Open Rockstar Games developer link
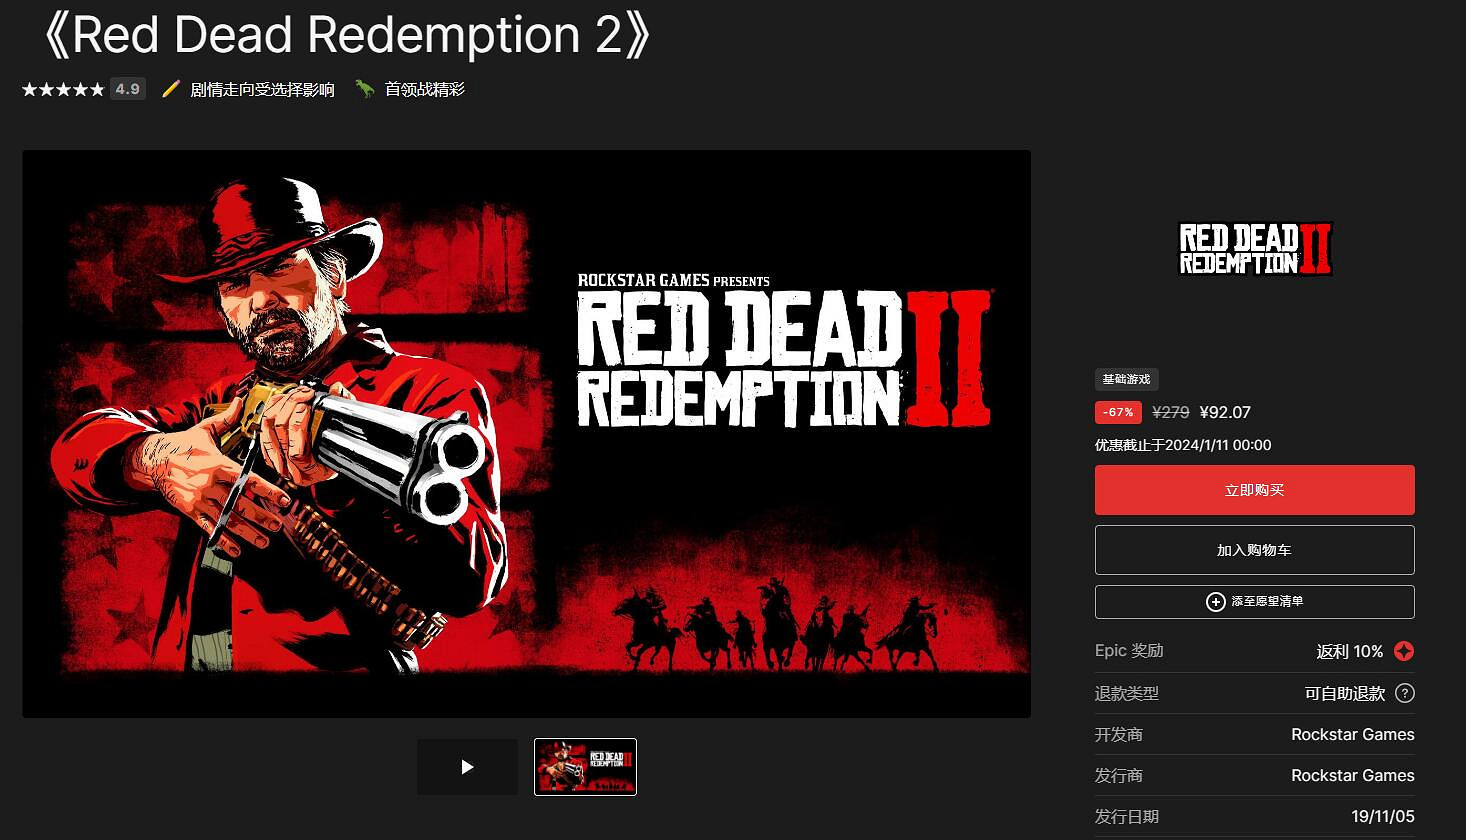The image size is (1466, 840). click(1352, 734)
